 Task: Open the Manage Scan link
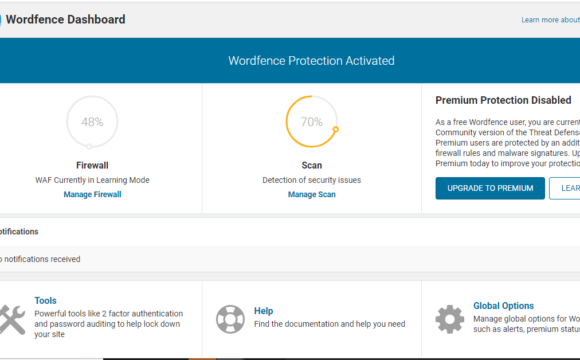point(312,194)
